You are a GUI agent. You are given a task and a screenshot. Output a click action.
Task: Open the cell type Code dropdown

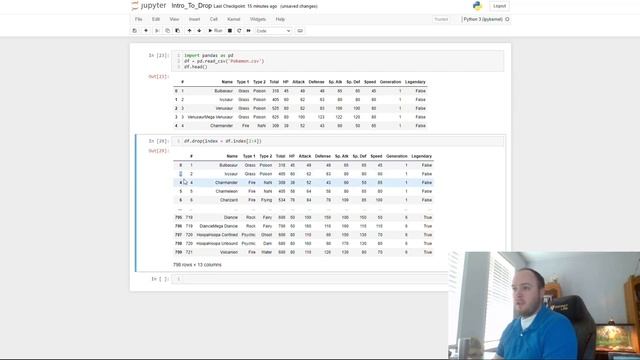273,31
